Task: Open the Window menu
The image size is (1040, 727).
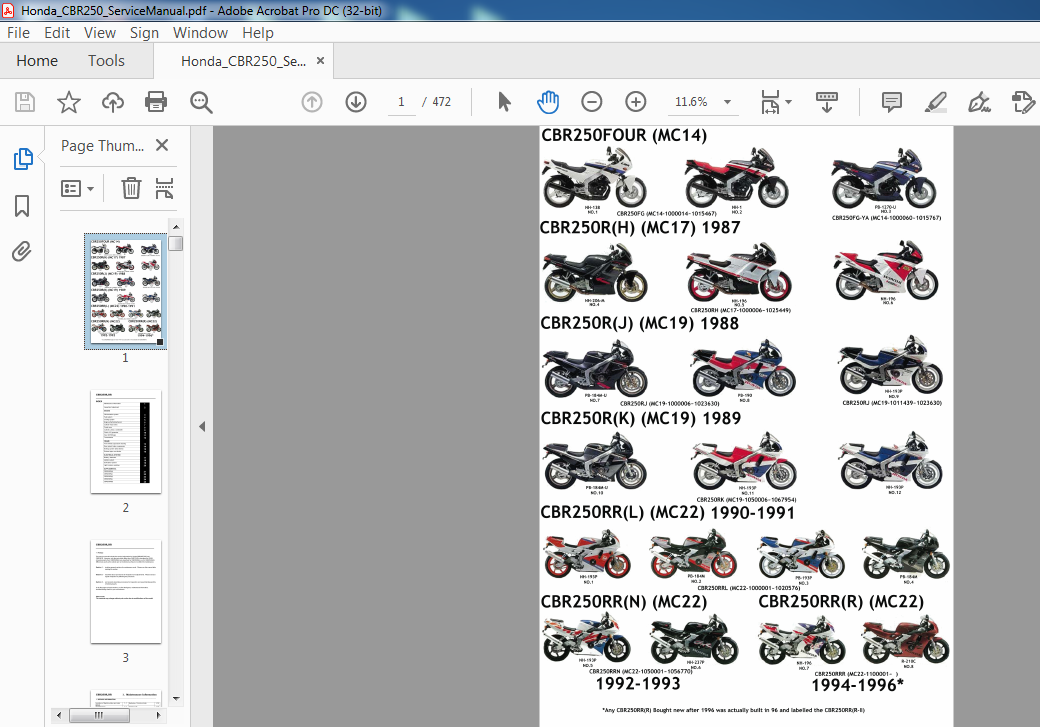Action: (x=200, y=33)
